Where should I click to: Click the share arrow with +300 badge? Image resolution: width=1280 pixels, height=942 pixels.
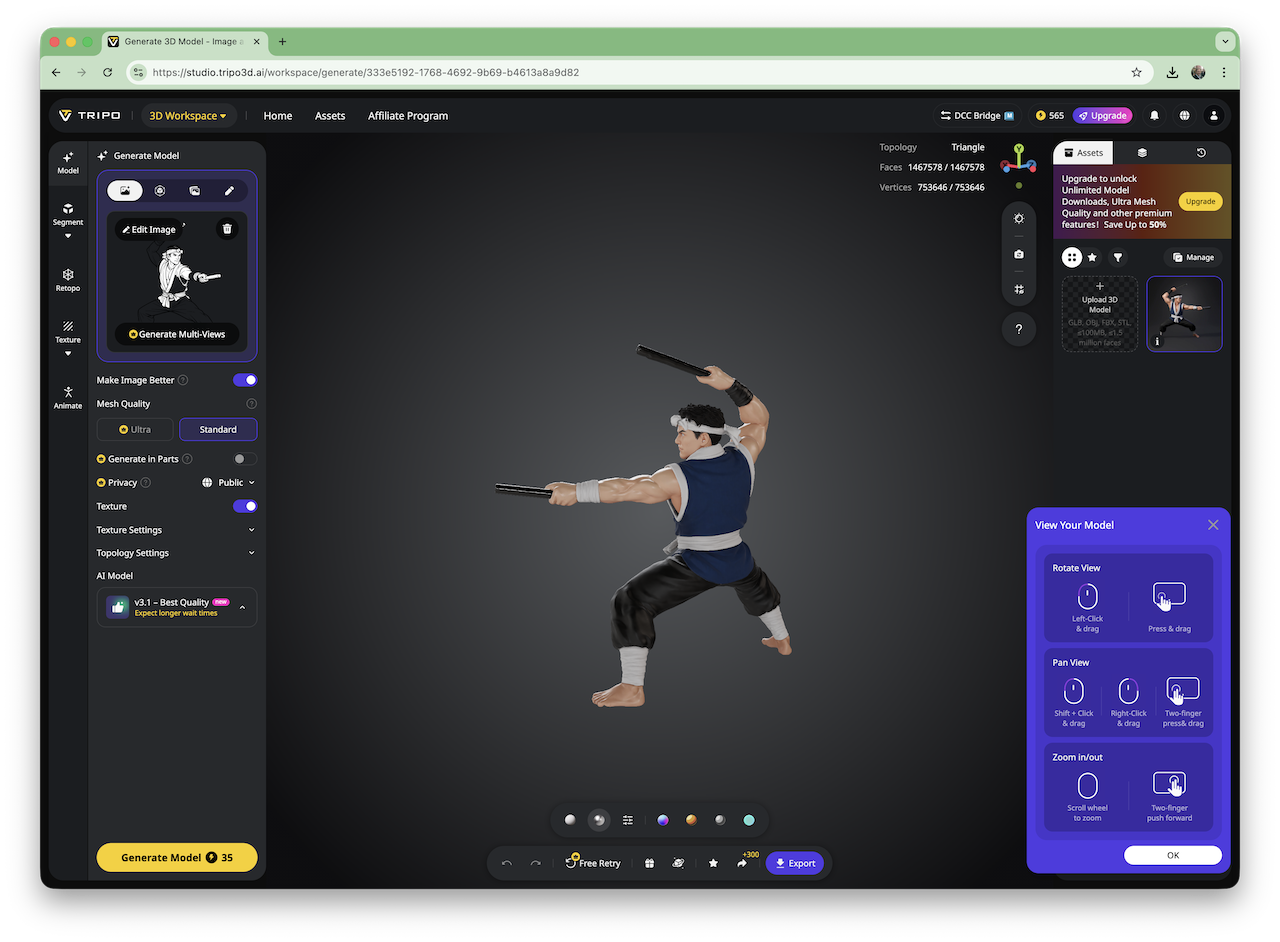pos(742,863)
